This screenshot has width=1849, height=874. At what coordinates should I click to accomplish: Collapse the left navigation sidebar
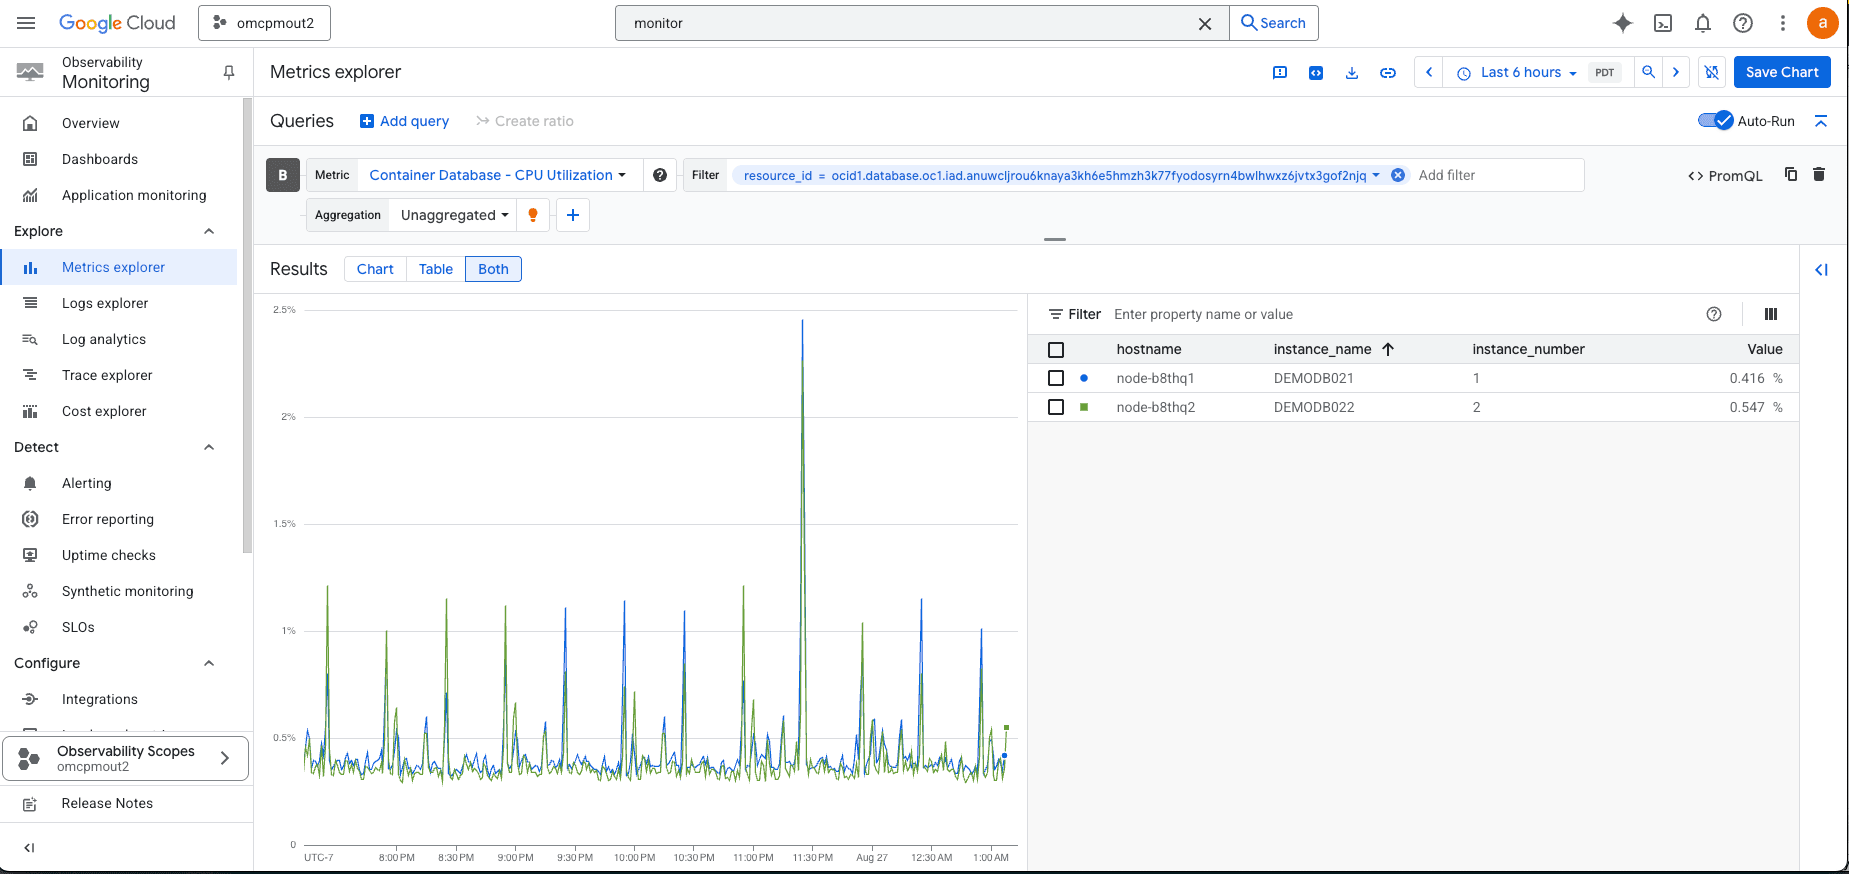coord(29,848)
